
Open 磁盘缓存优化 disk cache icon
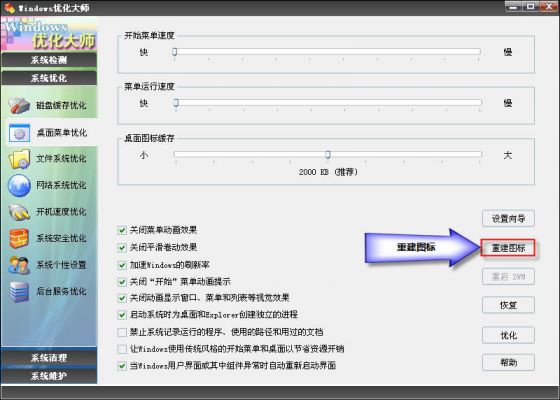click(x=19, y=105)
